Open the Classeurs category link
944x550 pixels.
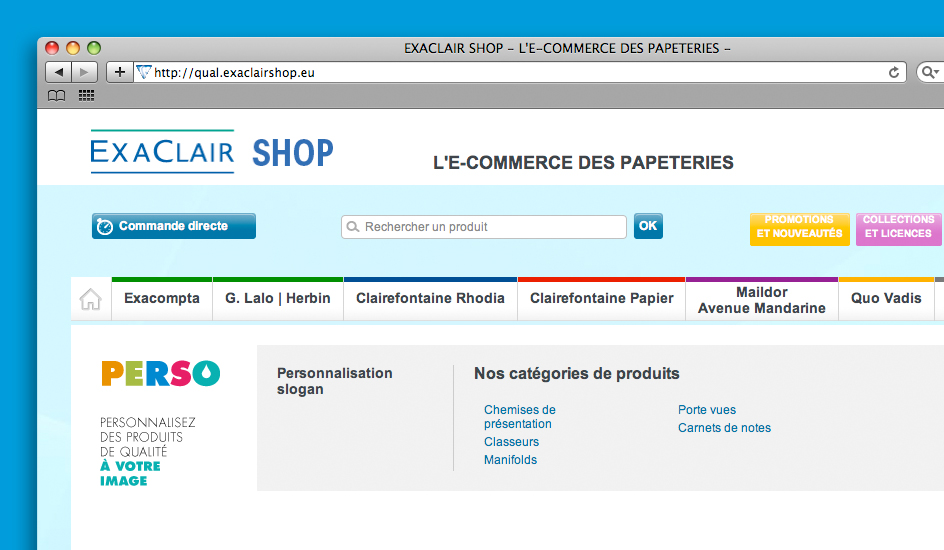pyautogui.click(x=512, y=442)
